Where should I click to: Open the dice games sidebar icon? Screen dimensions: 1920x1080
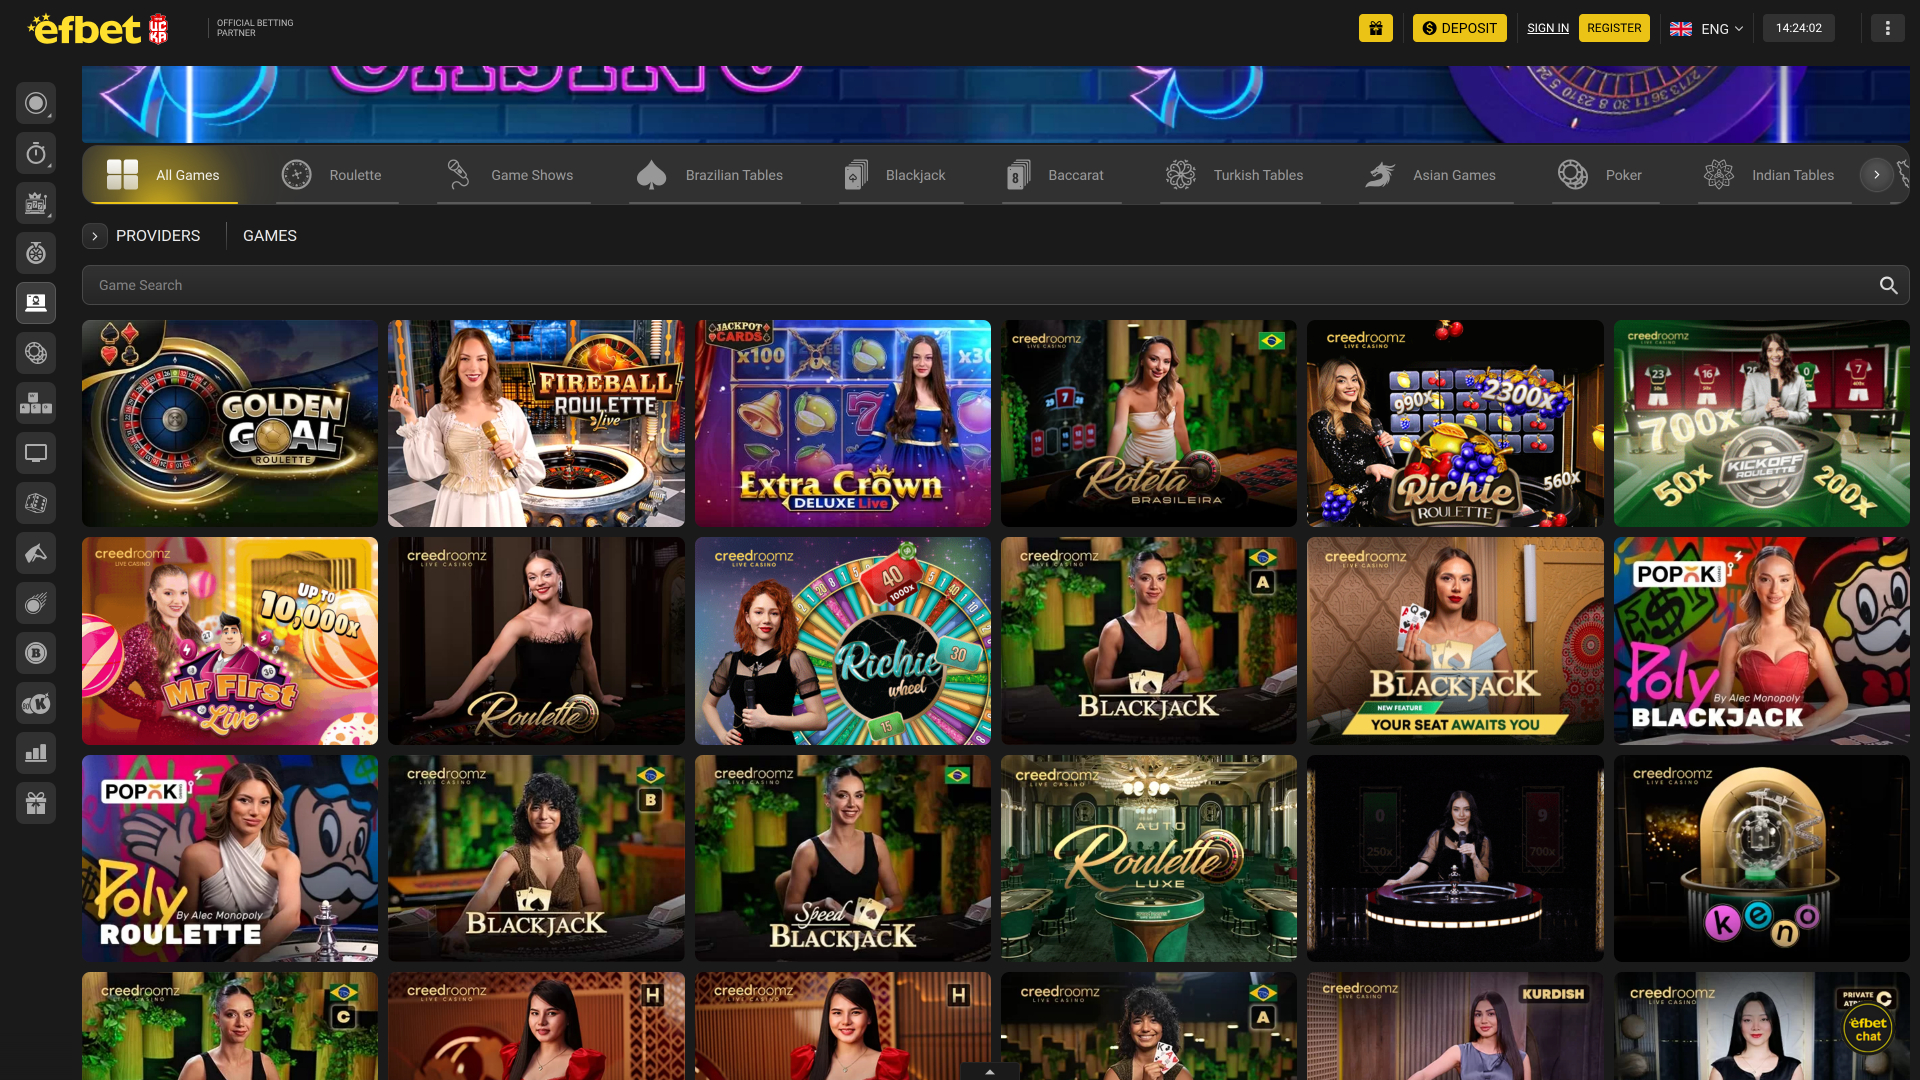tap(36, 503)
